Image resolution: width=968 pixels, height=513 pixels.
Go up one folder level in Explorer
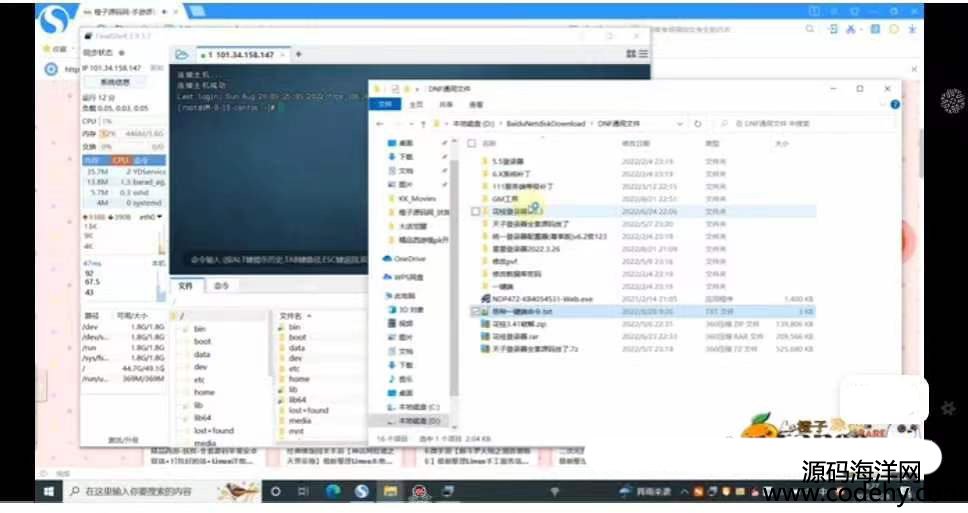pyautogui.click(x=424, y=124)
